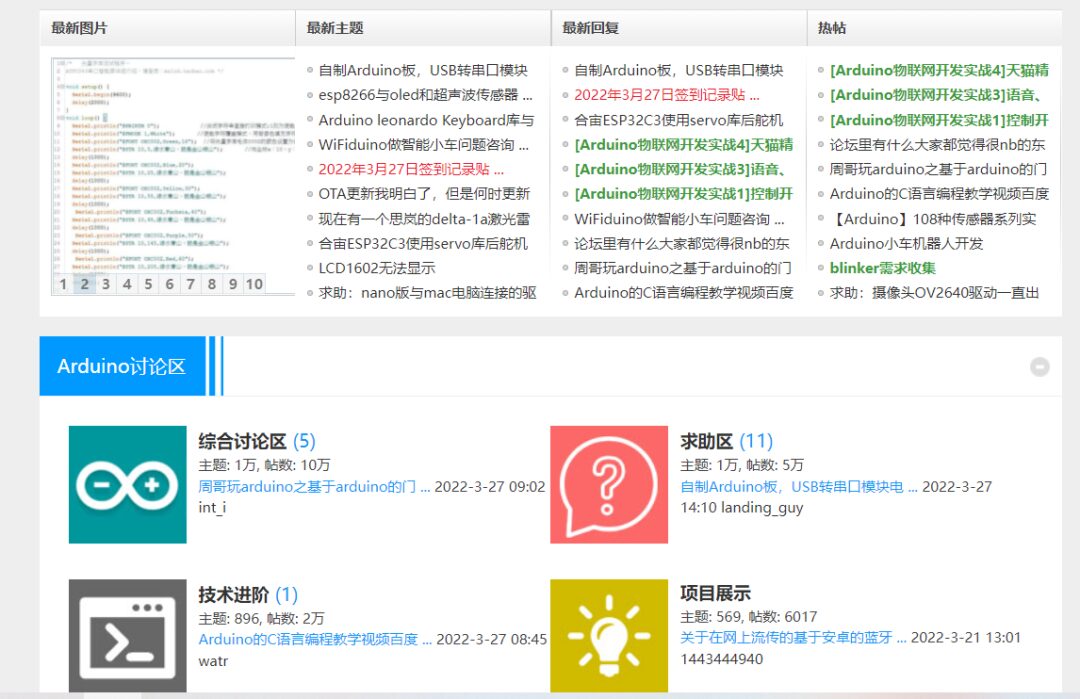Open WiFiduino做智能小车 post in 最新回复 list
Image resolution: width=1080 pixels, height=699 pixels.
pyautogui.click(x=679, y=219)
